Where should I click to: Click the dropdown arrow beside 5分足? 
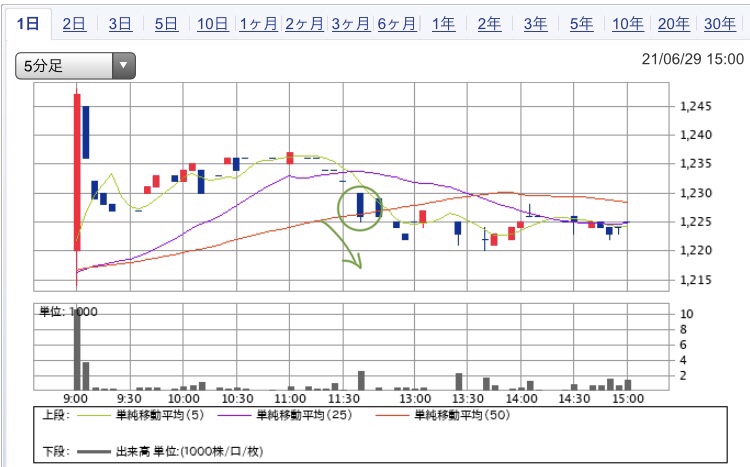124,66
